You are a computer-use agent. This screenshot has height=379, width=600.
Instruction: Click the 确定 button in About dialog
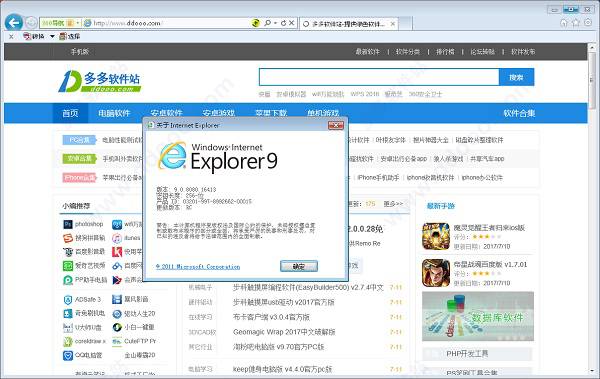coord(299,266)
